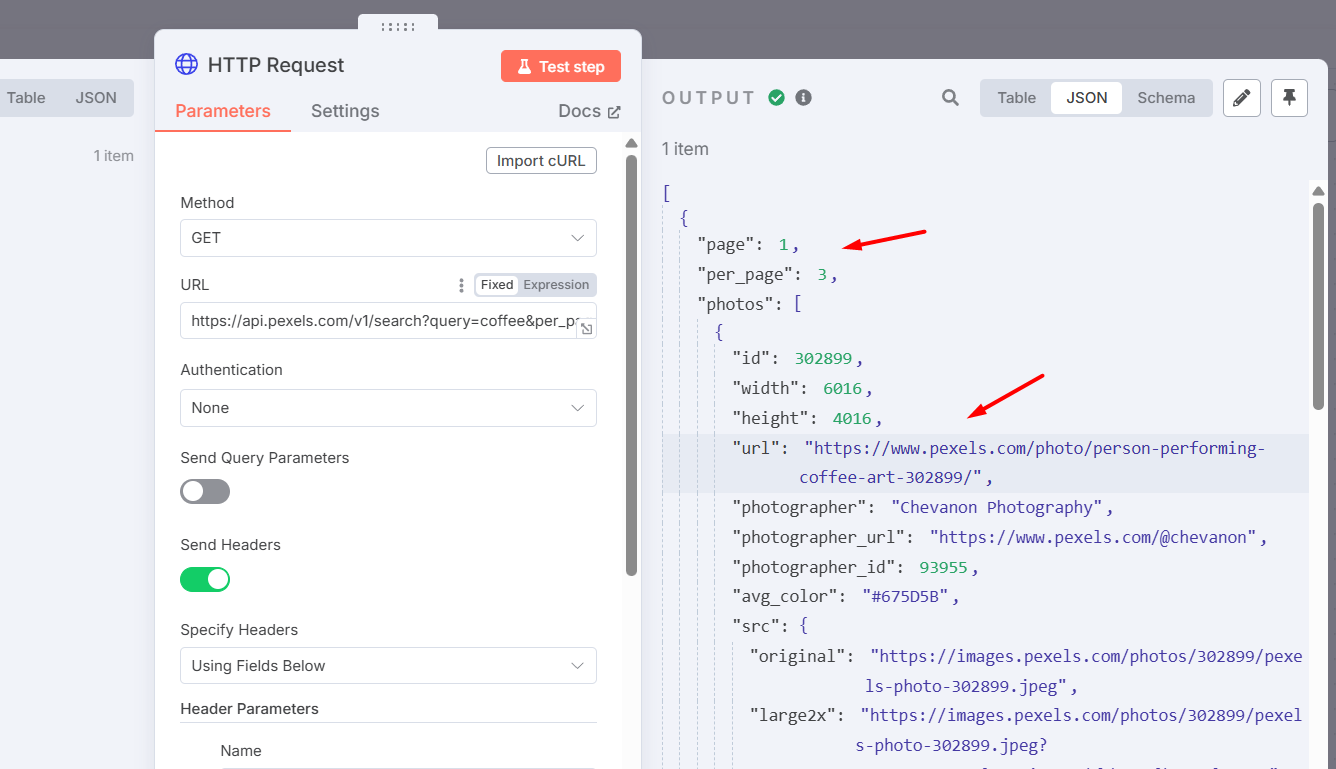Open the Method dropdown showing GET
1336x769 pixels.
tap(388, 238)
